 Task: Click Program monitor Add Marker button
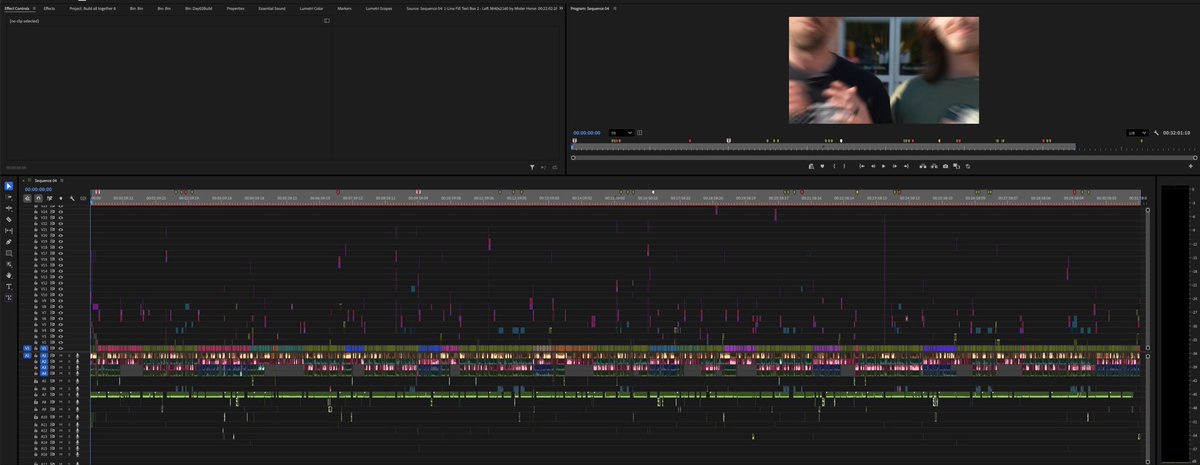822,166
